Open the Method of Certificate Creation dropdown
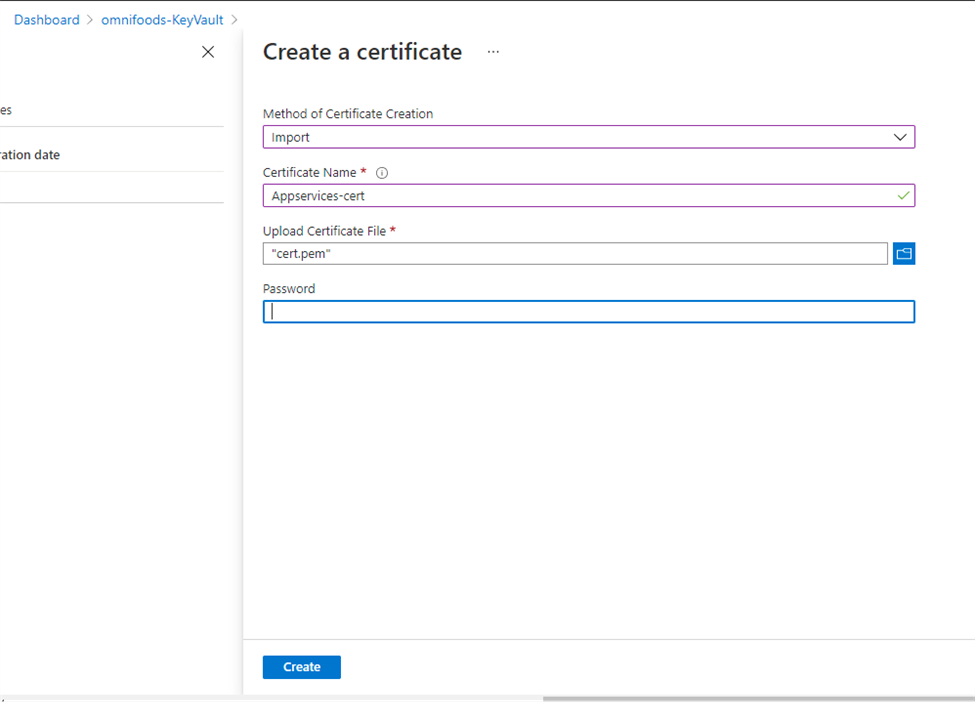975x702 pixels. (588, 137)
